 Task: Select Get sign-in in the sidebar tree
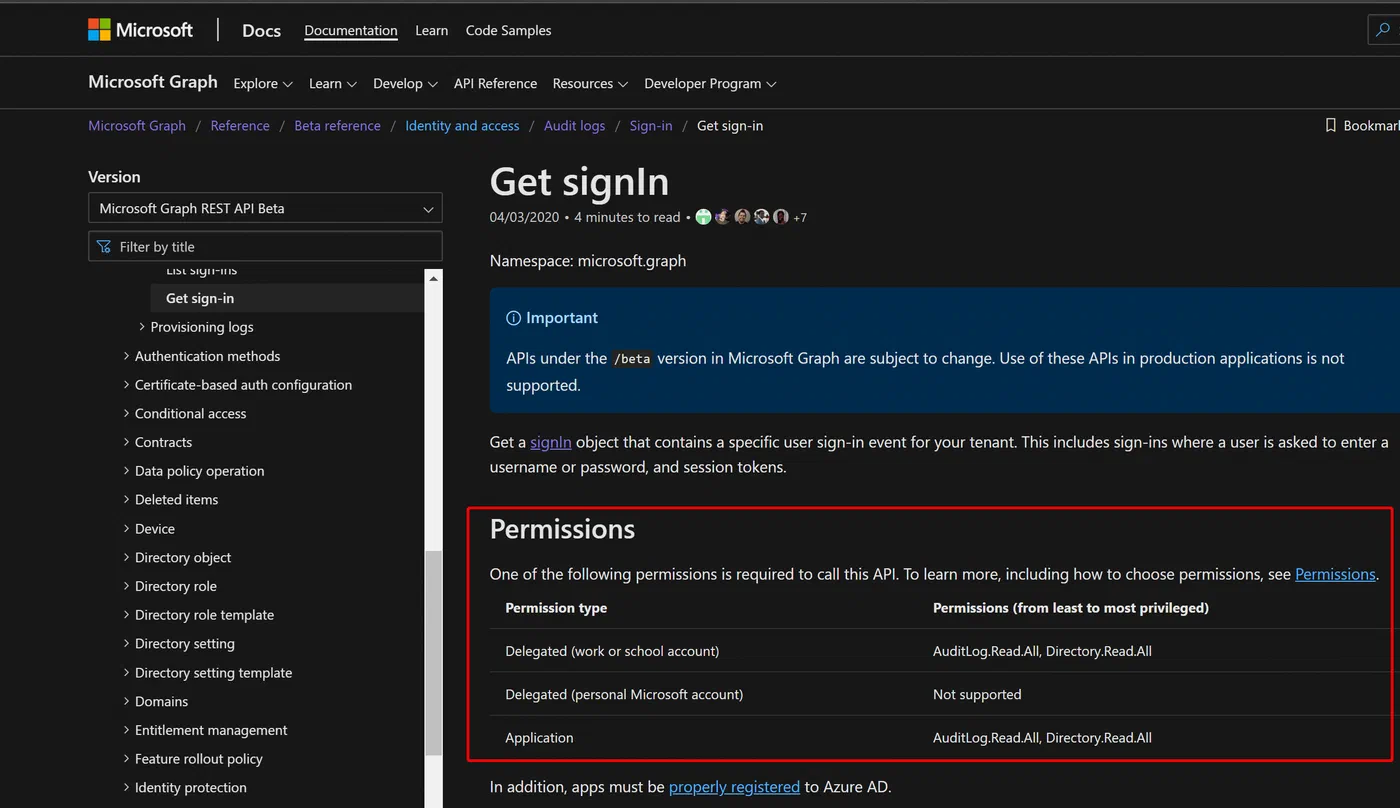tap(288, 298)
